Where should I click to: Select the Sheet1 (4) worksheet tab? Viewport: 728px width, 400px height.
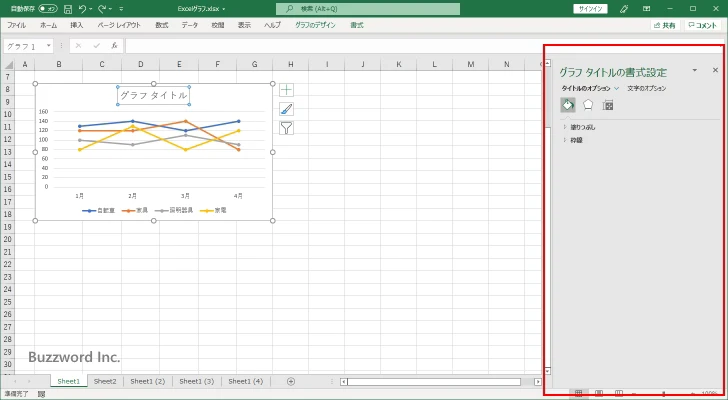[246, 381]
